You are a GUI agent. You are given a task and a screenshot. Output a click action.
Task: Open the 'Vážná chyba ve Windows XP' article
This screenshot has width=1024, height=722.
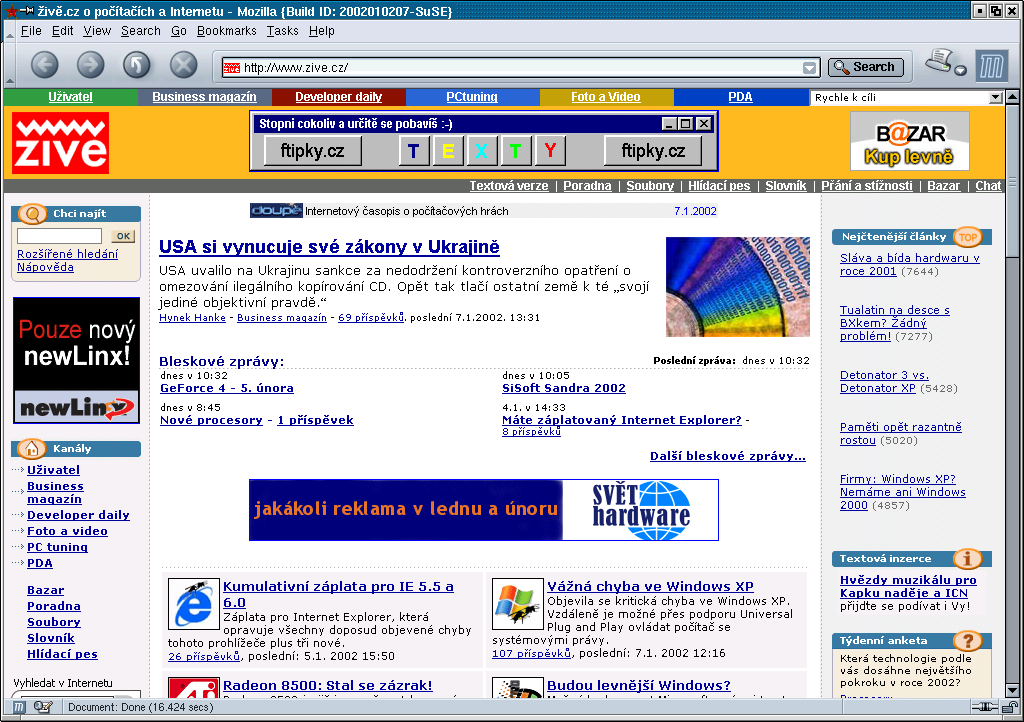click(650, 586)
